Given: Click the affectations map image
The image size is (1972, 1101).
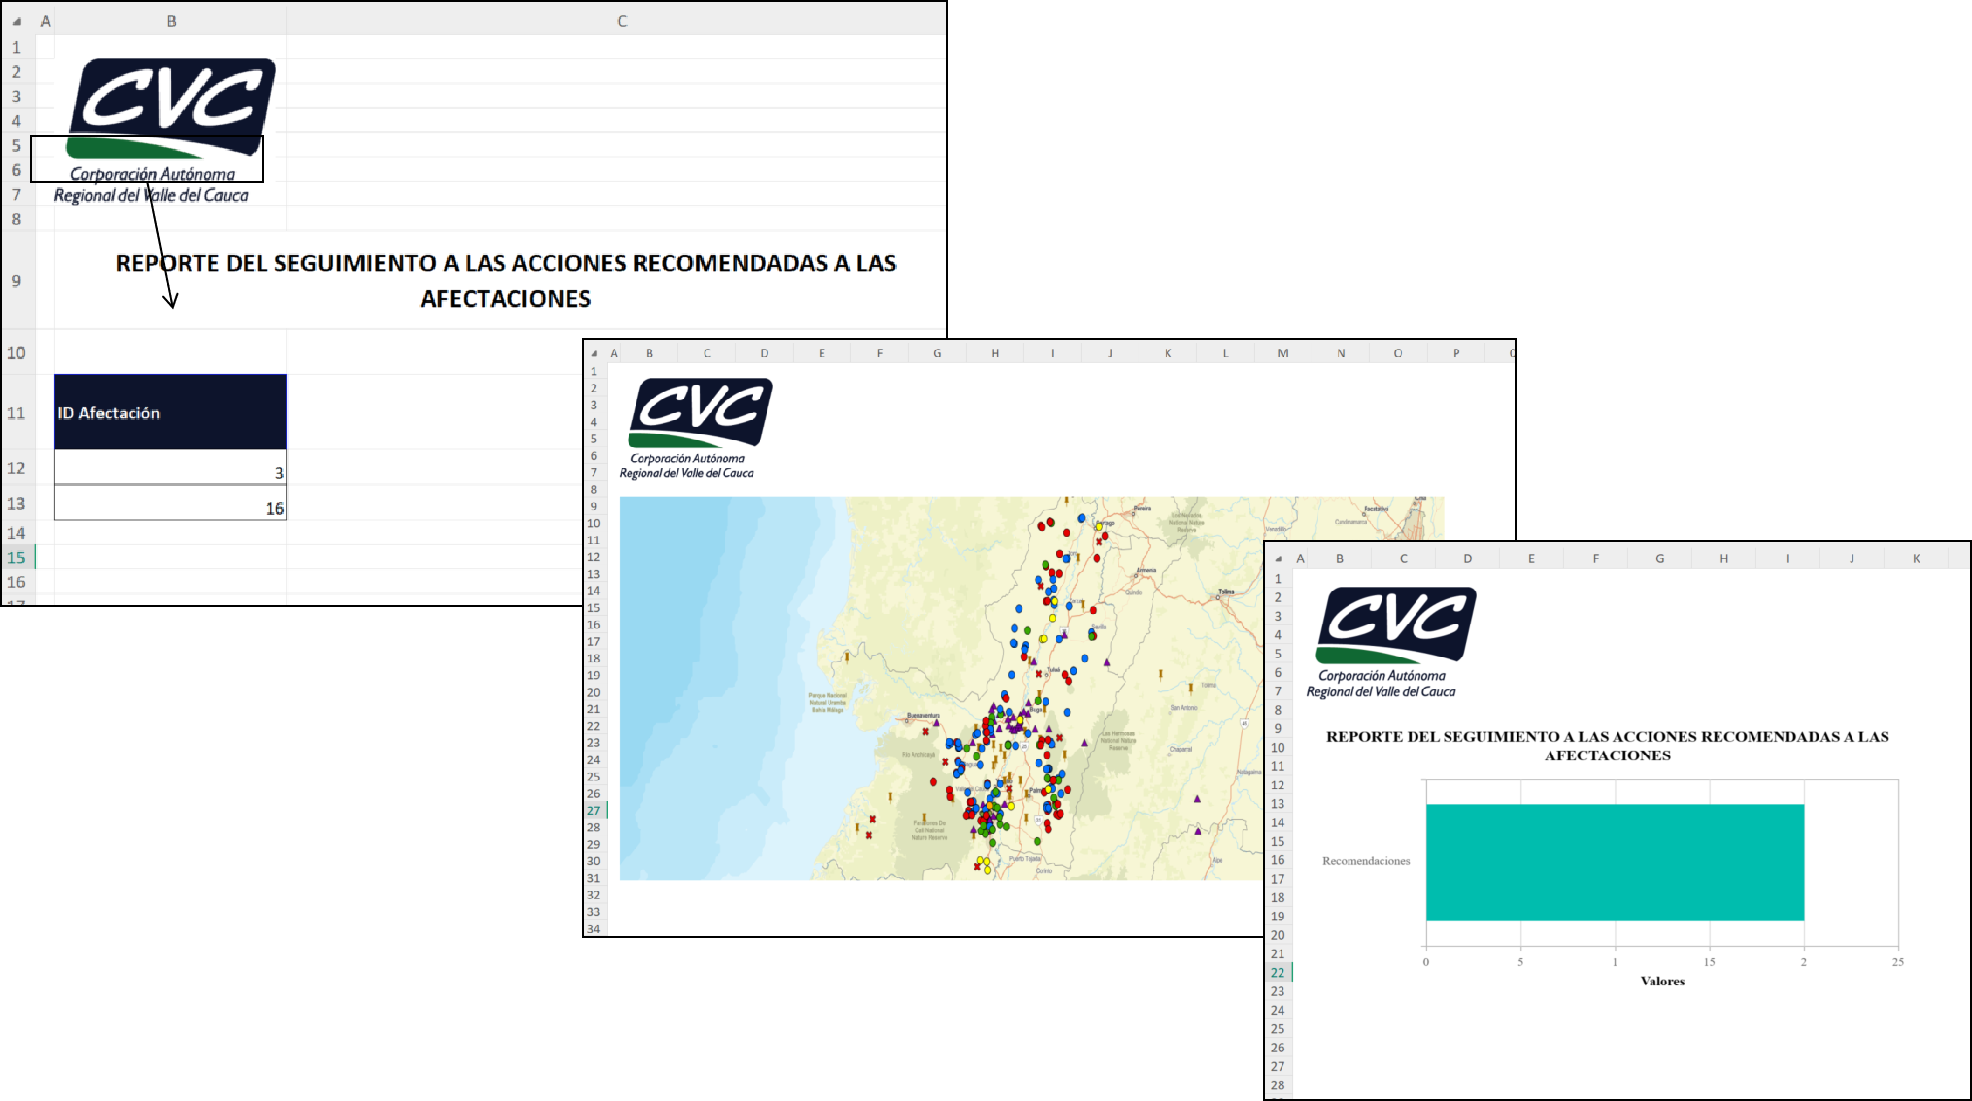Looking at the screenshot, I should [x=1031, y=688].
